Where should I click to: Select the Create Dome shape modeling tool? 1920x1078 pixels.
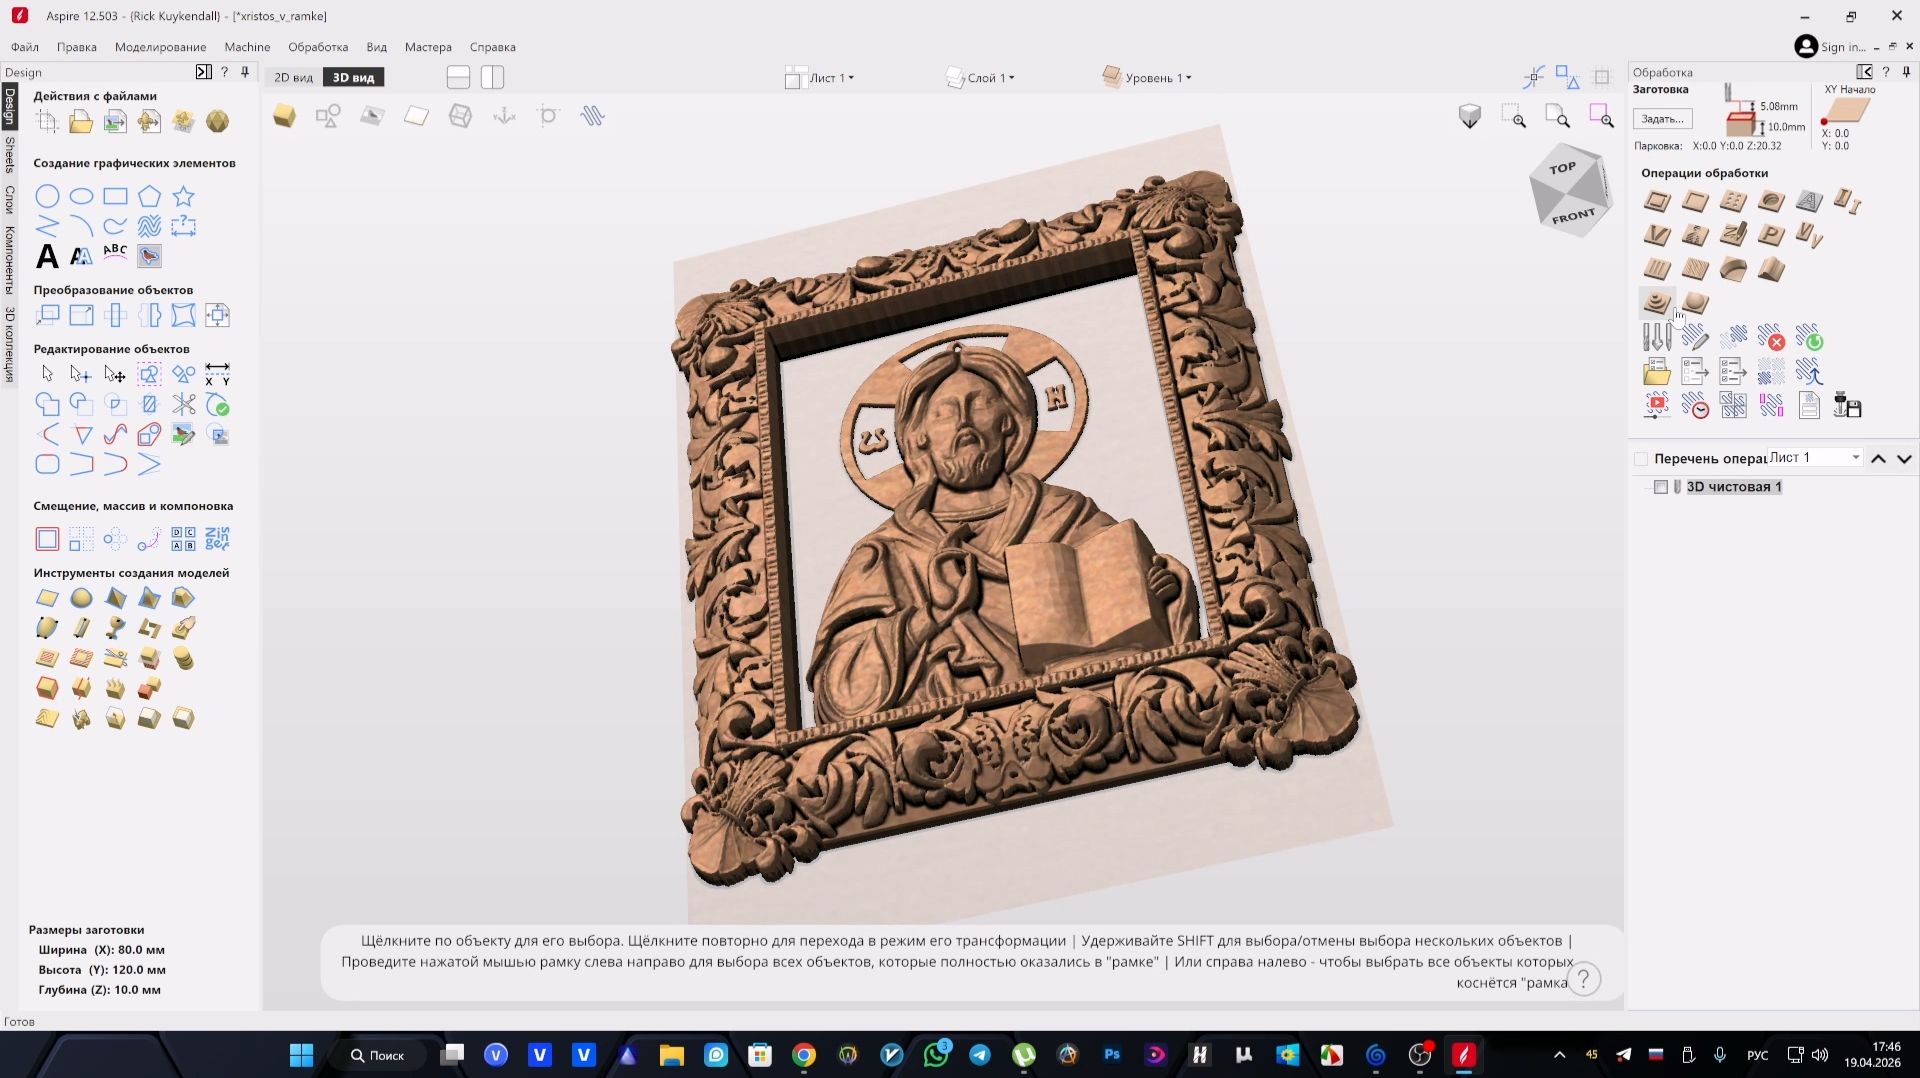(81, 598)
